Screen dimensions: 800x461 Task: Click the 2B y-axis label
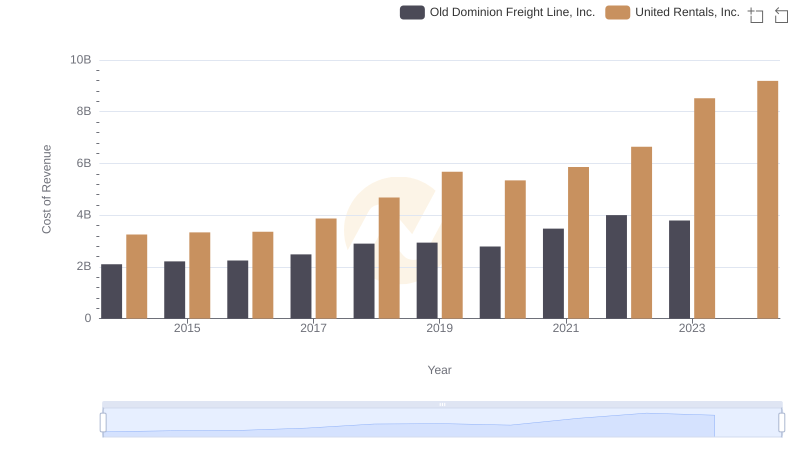point(84,266)
